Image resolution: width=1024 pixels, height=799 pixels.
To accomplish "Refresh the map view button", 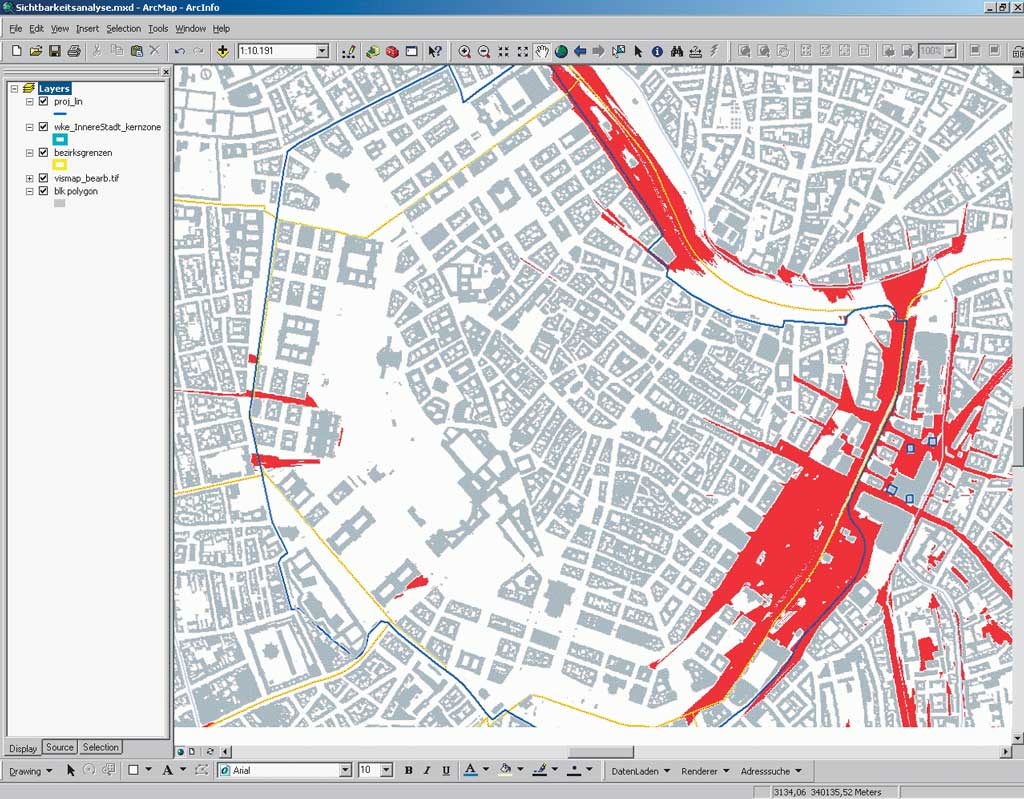I will coord(210,752).
